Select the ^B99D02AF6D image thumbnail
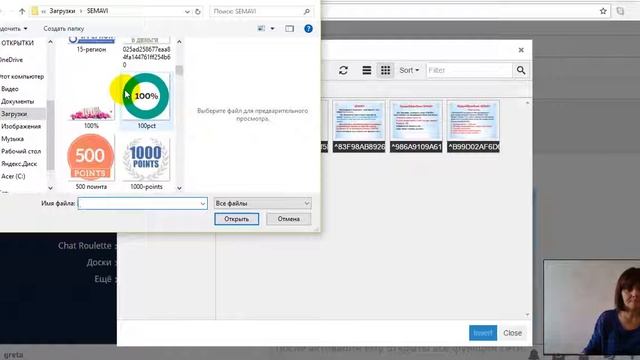The height and width of the screenshot is (360, 640). coord(473,126)
